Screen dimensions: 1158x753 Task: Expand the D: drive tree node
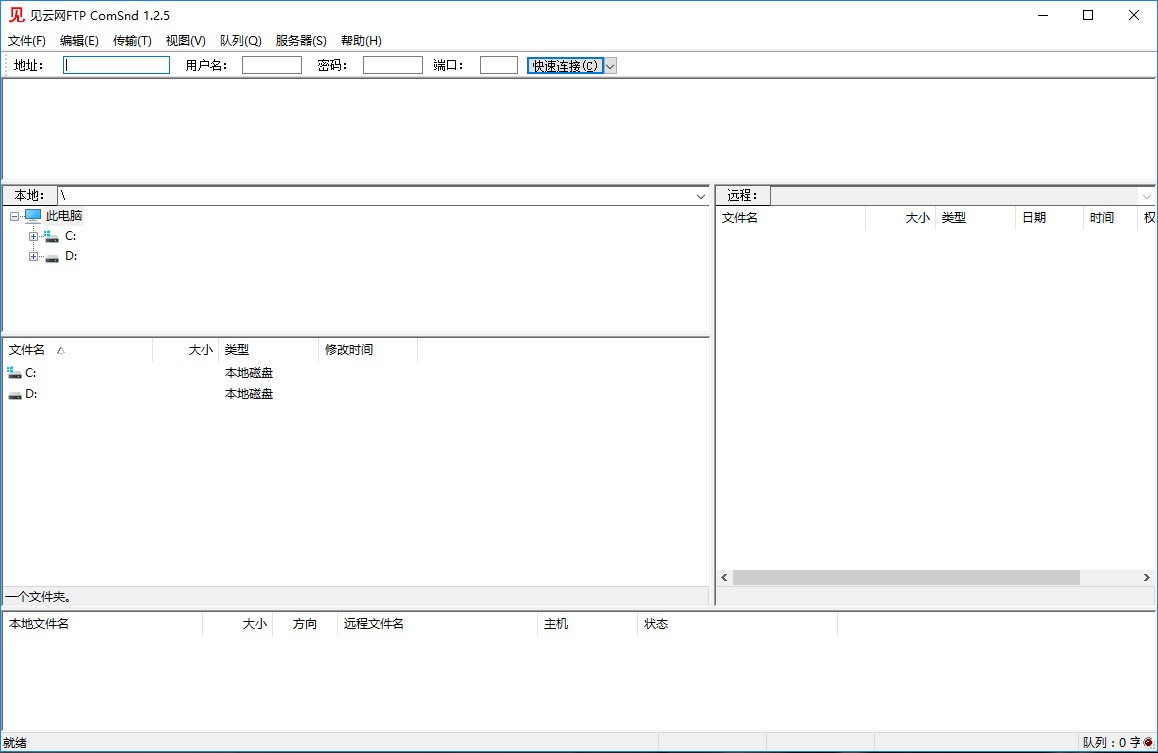pos(33,257)
